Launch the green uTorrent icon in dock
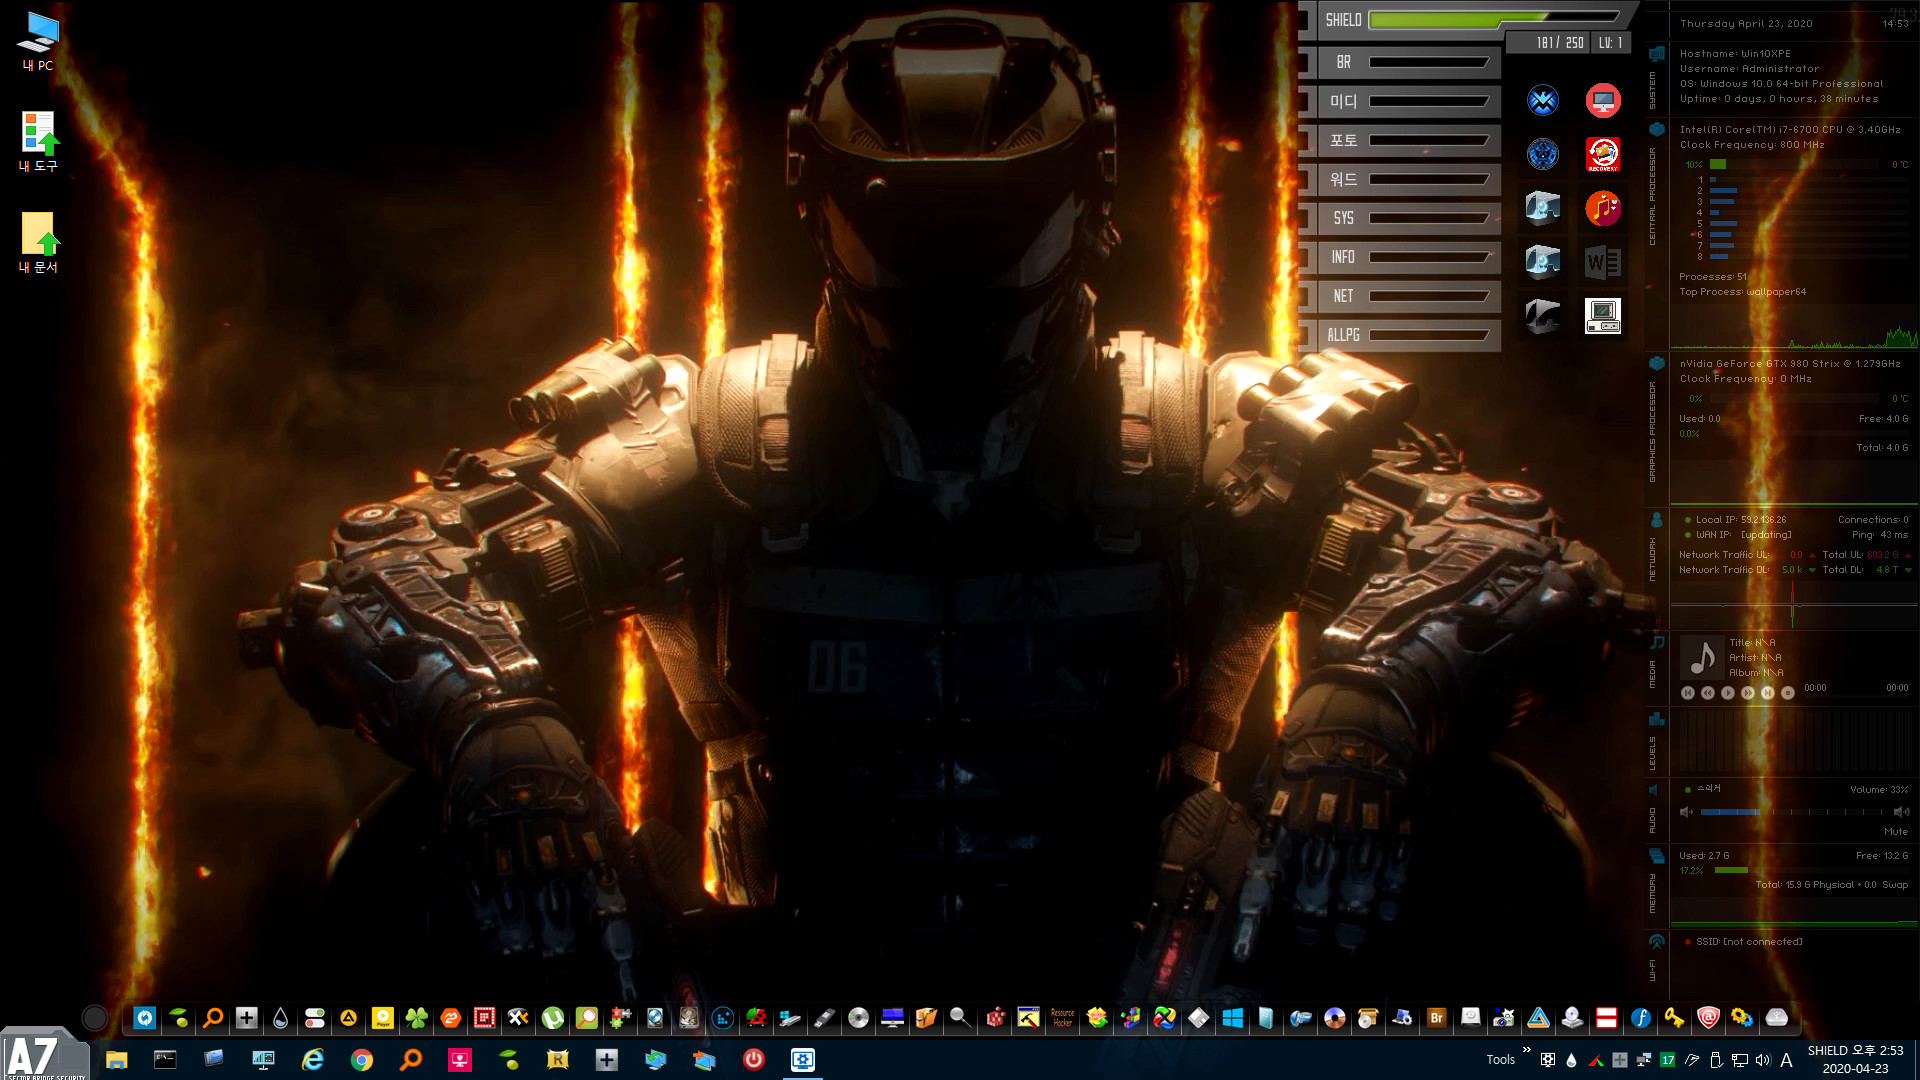This screenshot has height=1080, width=1920. point(552,1018)
